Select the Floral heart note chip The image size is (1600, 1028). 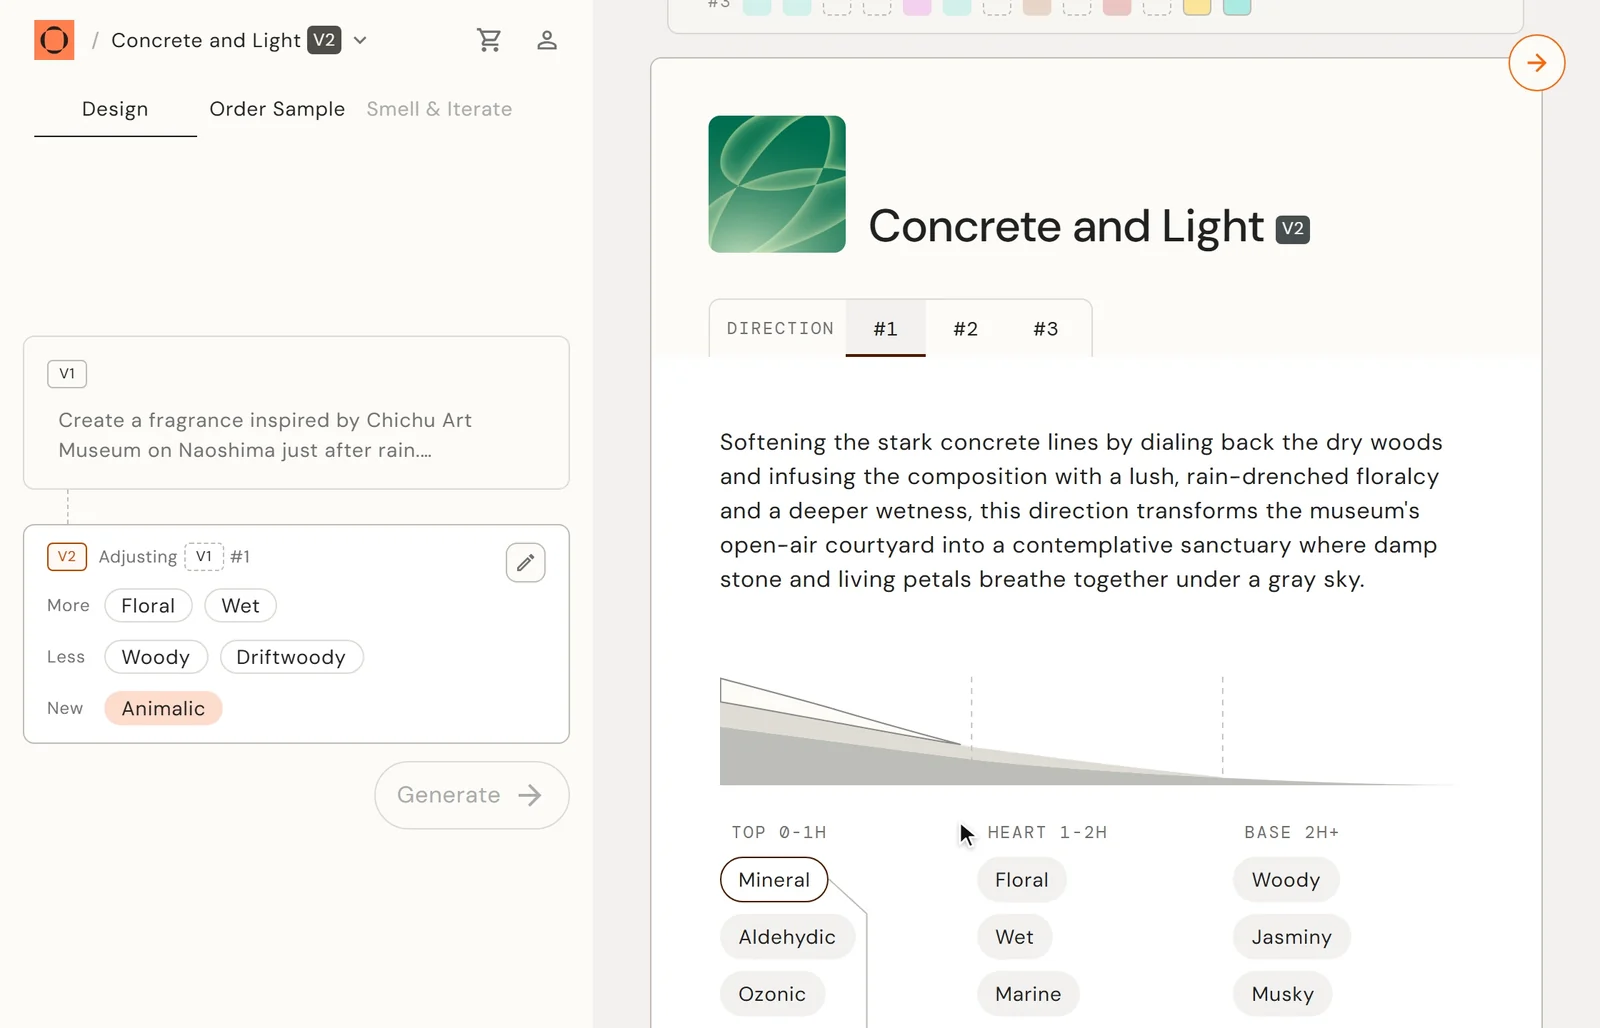click(1022, 880)
